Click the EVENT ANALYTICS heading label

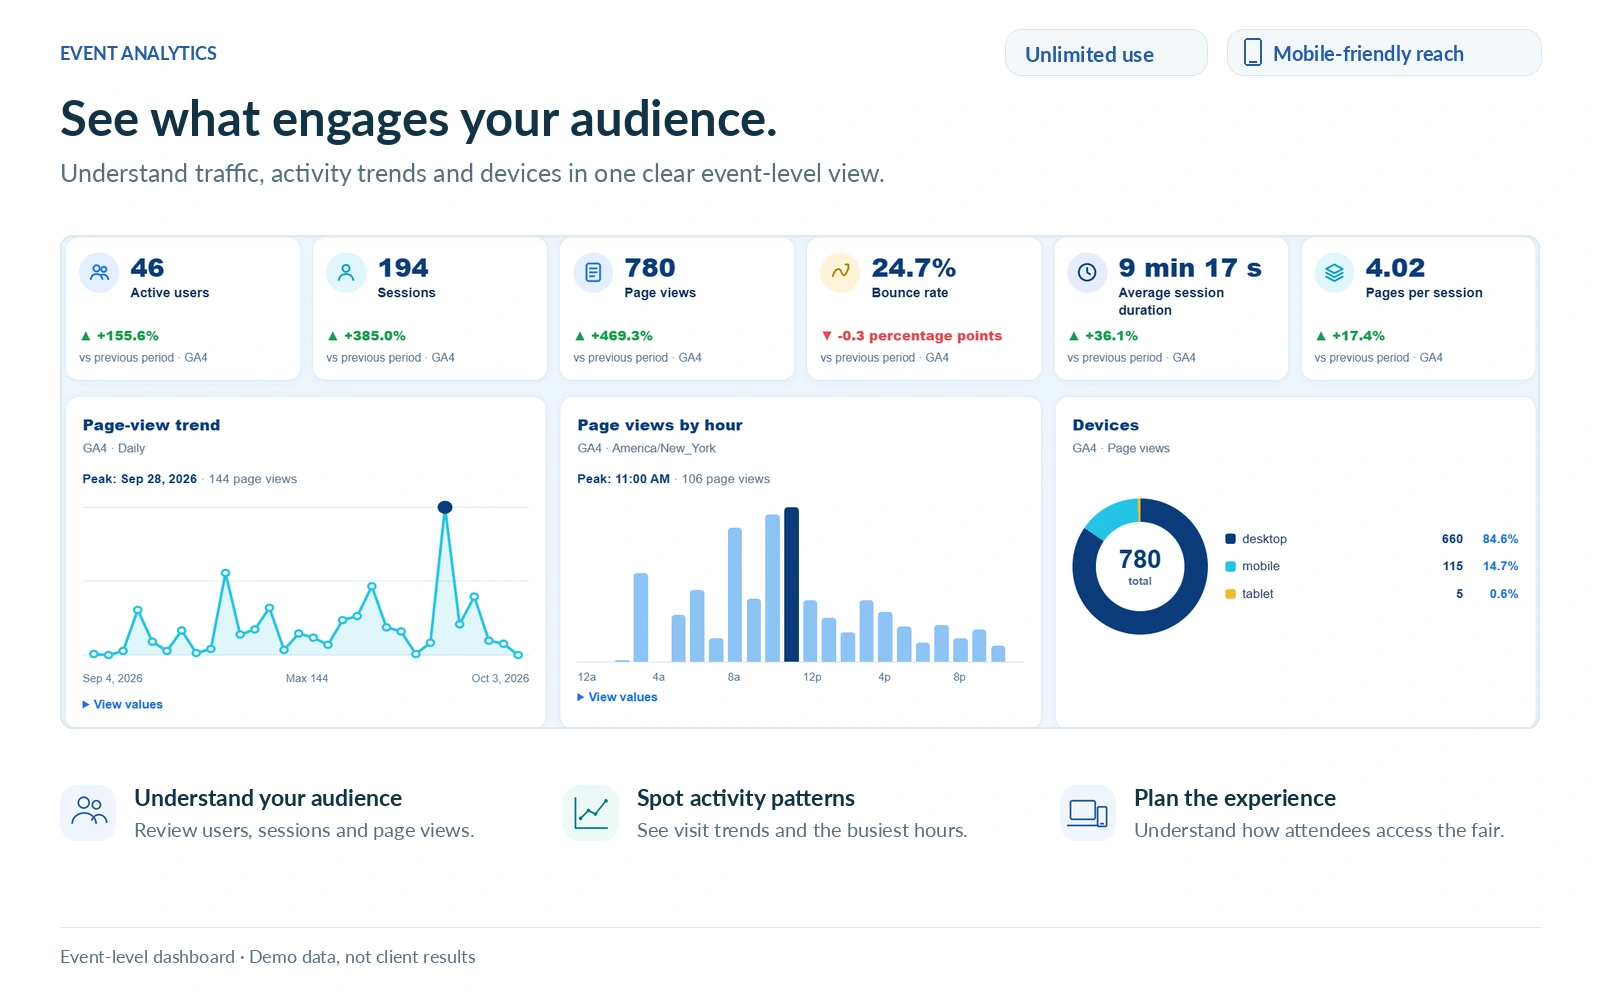tap(138, 54)
